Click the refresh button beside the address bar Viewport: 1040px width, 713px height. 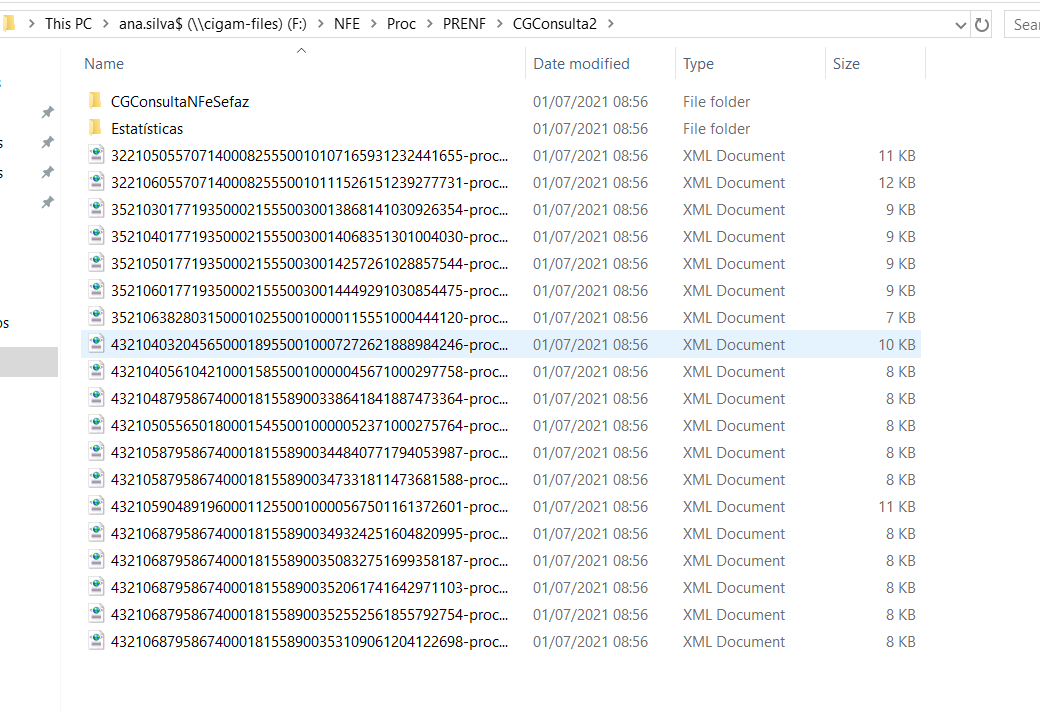pos(982,25)
